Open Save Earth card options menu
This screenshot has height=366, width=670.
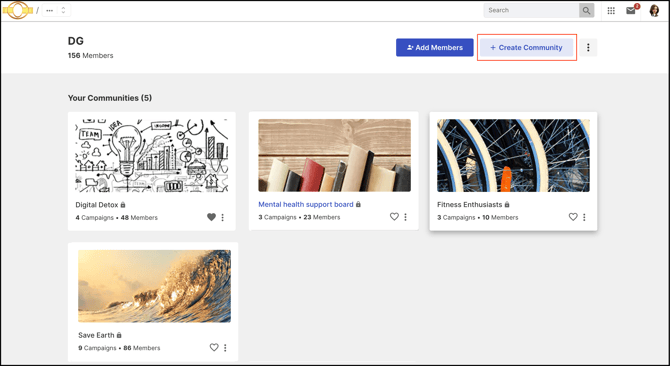(x=225, y=348)
